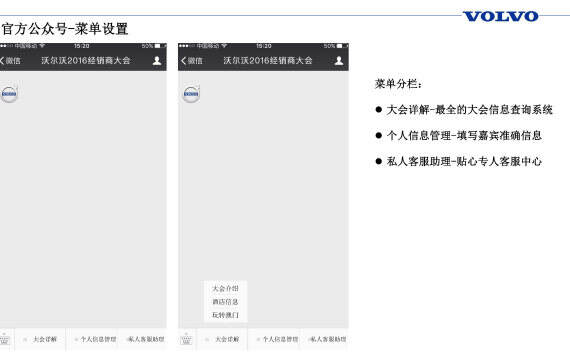570x360 pixels.
Task: Tap Volvo avatar in phone showing submenu
Action: pos(191,94)
